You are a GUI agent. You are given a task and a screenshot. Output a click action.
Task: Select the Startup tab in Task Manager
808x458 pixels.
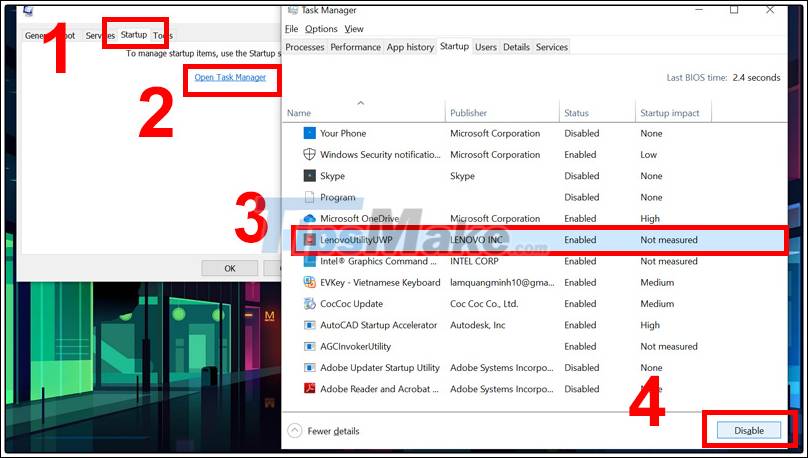(x=454, y=46)
